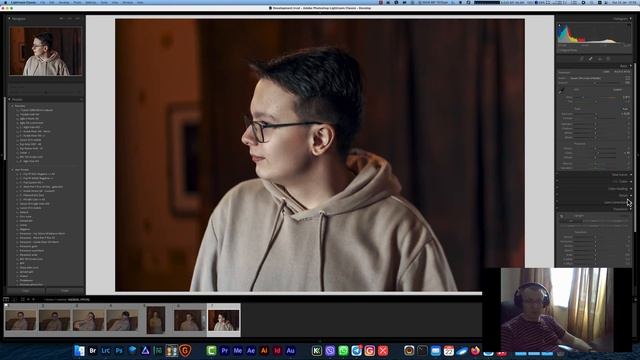Click the Auto tone button
This screenshot has height=360, width=640.
tap(625, 109)
